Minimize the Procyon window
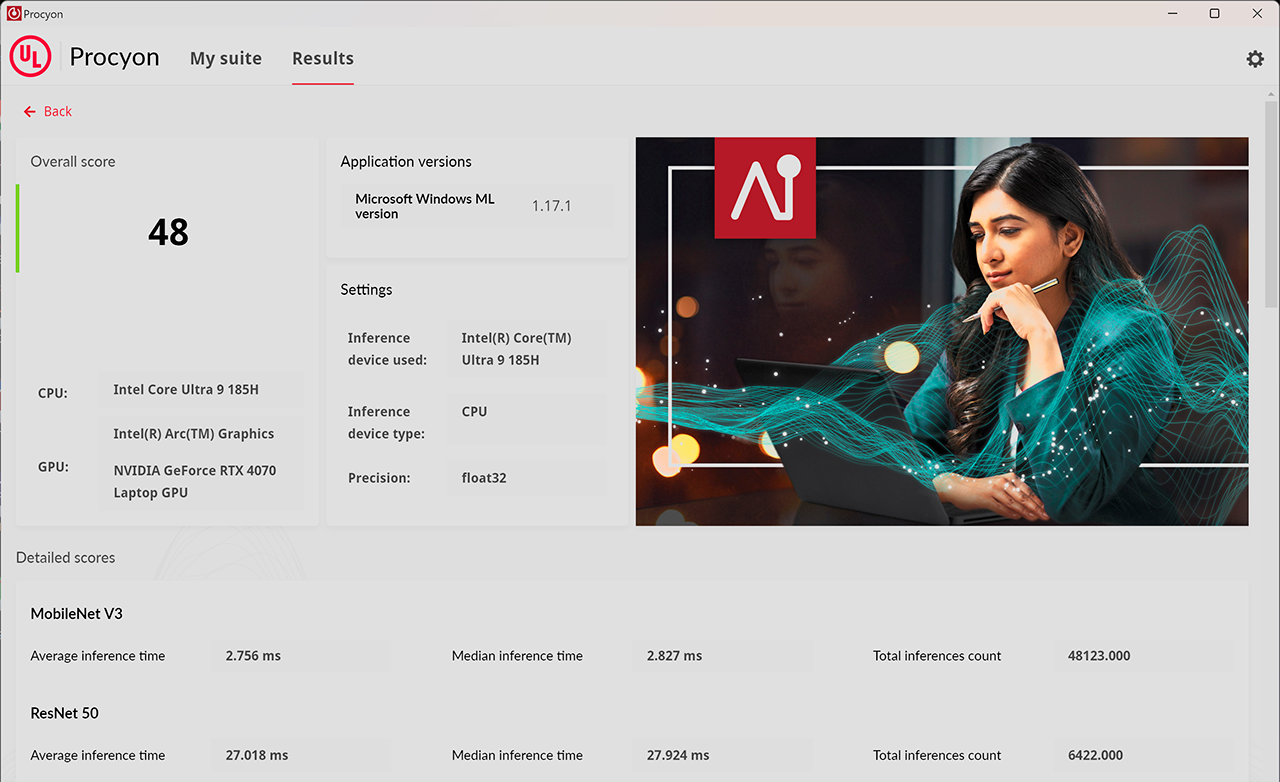This screenshot has width=1280, height=782. 1171,14
